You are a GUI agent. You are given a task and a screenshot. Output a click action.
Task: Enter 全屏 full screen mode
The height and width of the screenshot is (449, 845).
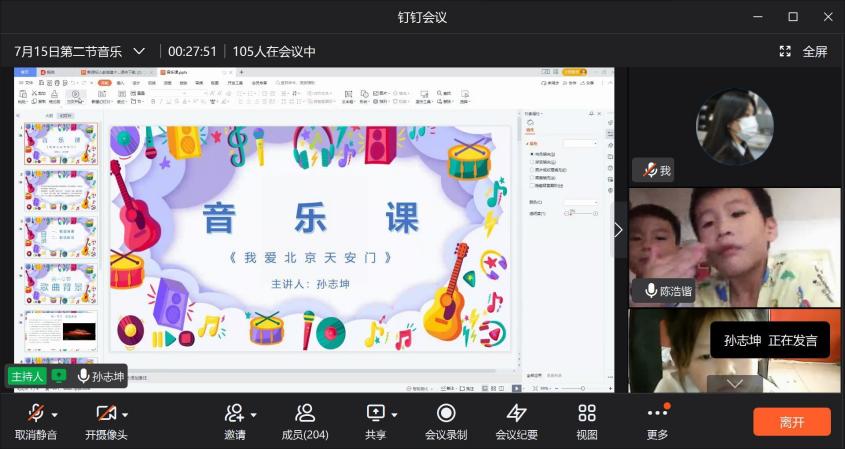coord(804,51)
